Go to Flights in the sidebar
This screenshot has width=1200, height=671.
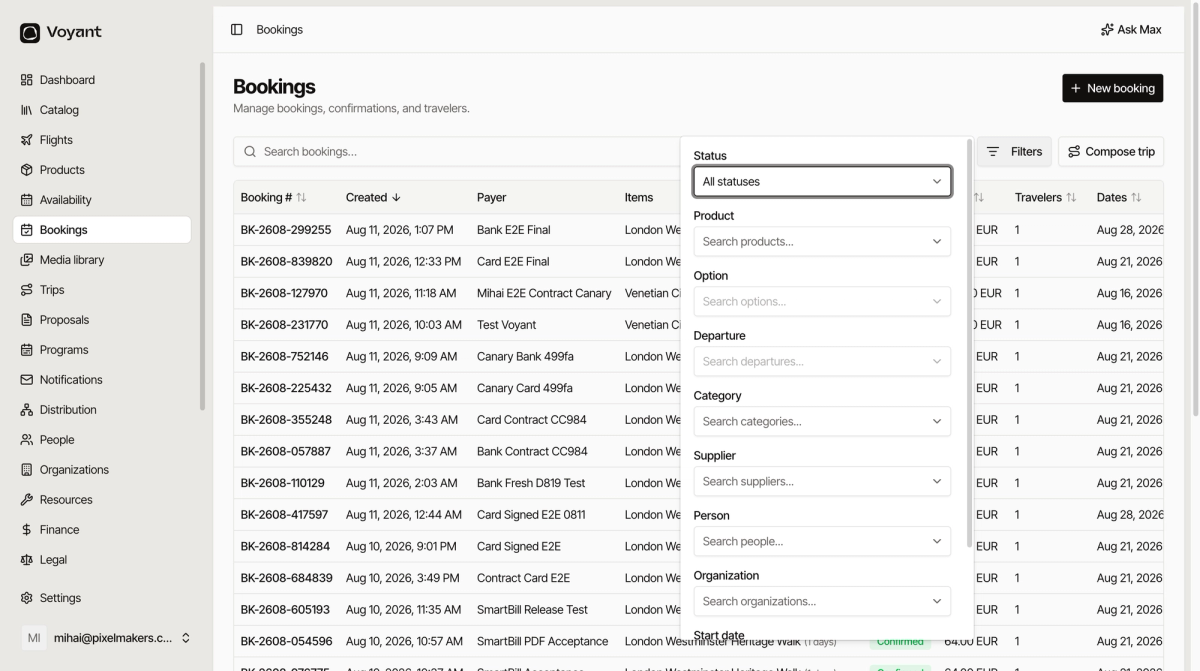102,140
